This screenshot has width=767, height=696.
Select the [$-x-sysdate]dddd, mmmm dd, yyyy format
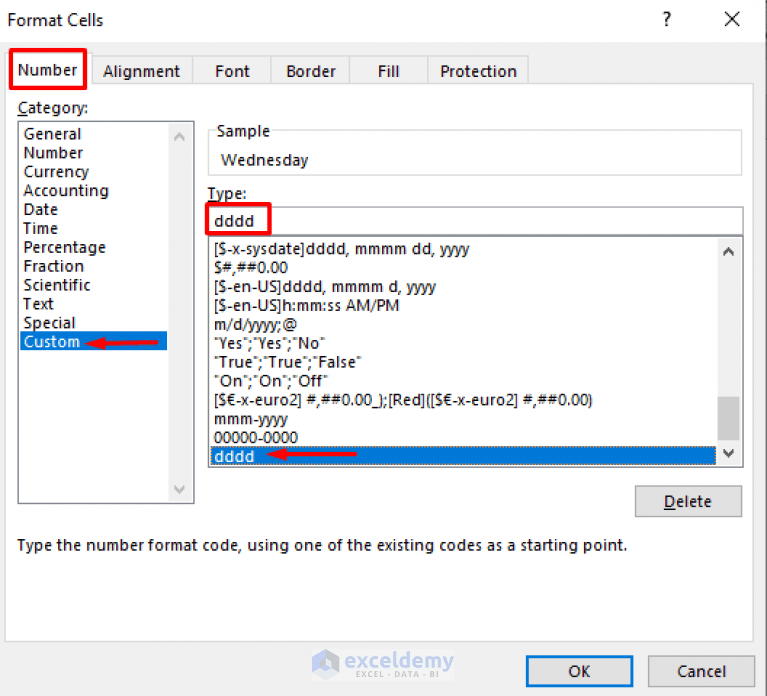tap(464, 249)
